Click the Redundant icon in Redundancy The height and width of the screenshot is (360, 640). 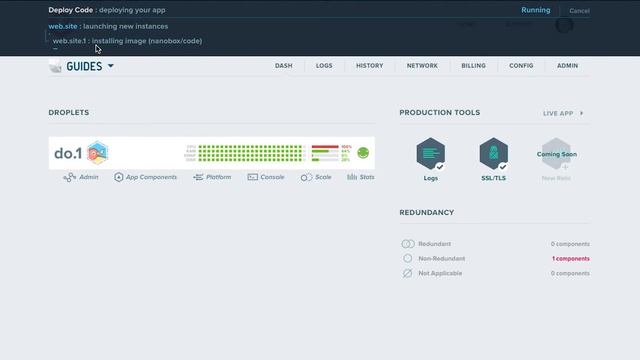coord(408,244)
